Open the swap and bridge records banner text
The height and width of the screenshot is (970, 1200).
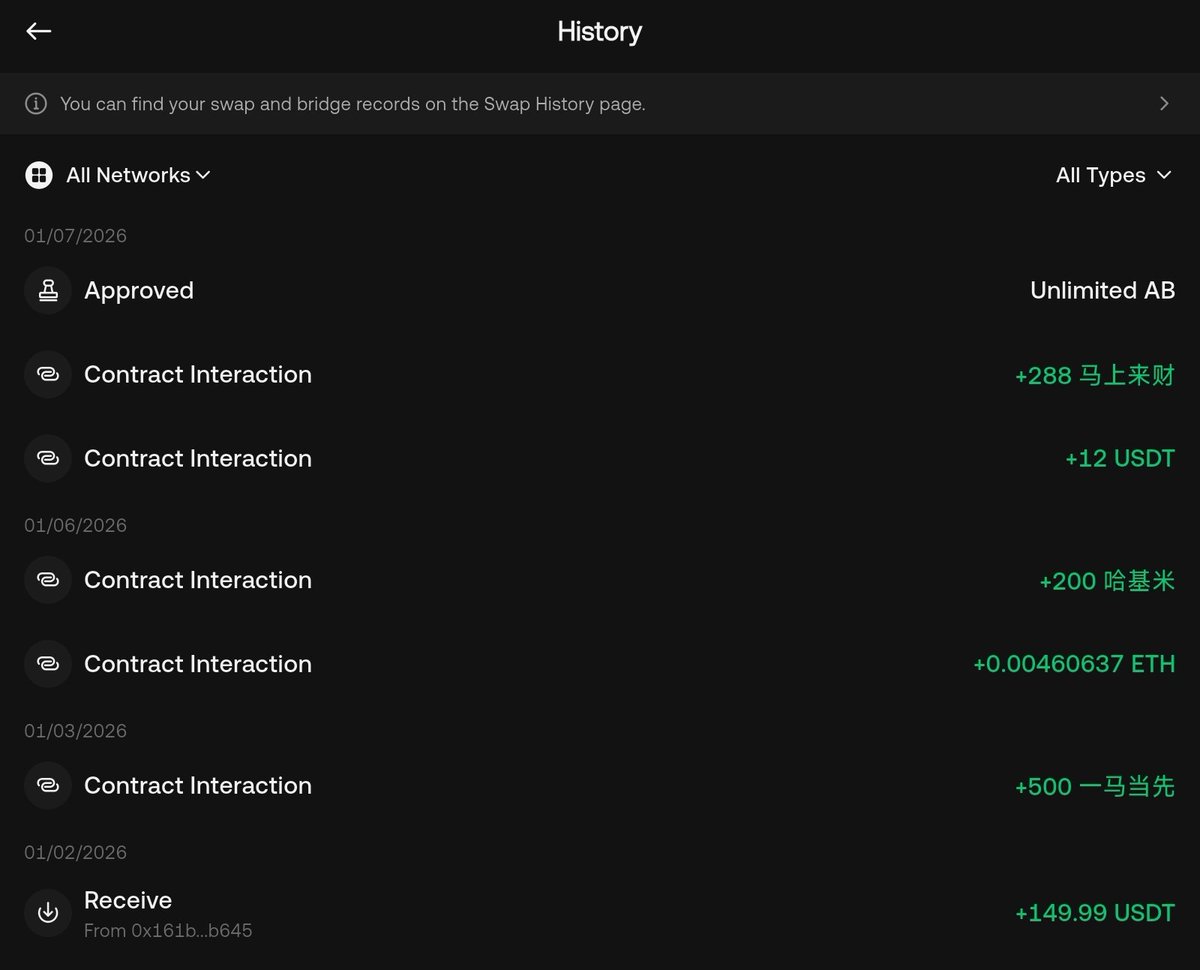[352, 104]
